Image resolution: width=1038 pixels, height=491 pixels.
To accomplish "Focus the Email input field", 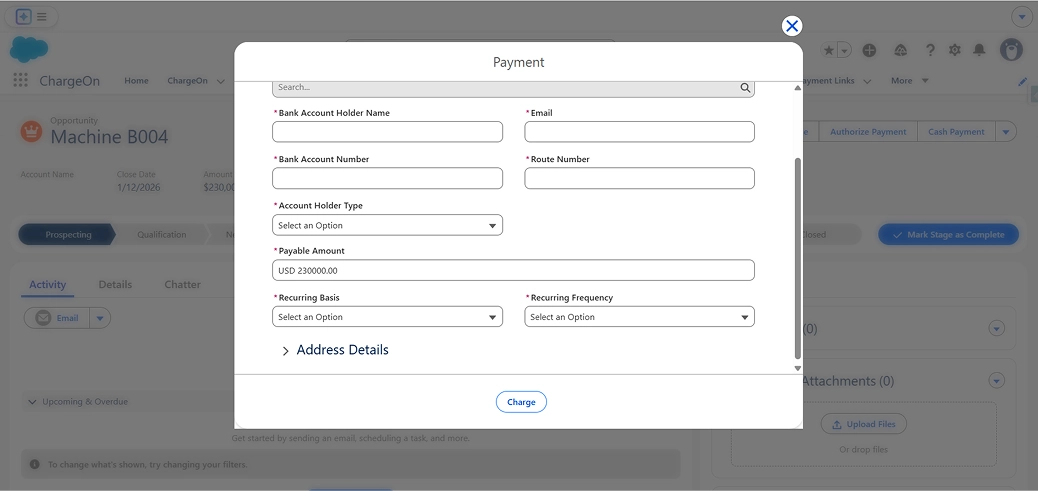I will pos(639,132).
